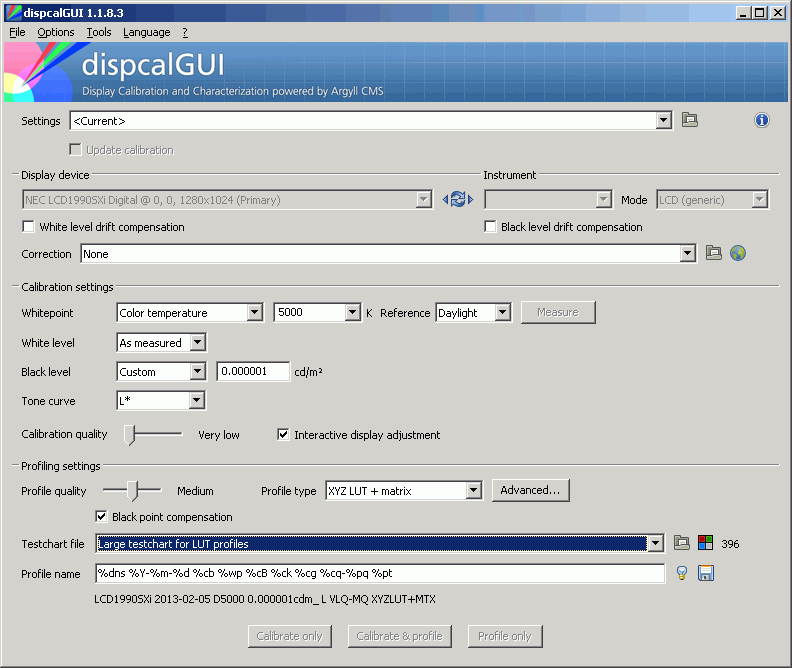Screen dimensions: 792x668
Task: Disable Black point compensation
Action: point(101,516)
